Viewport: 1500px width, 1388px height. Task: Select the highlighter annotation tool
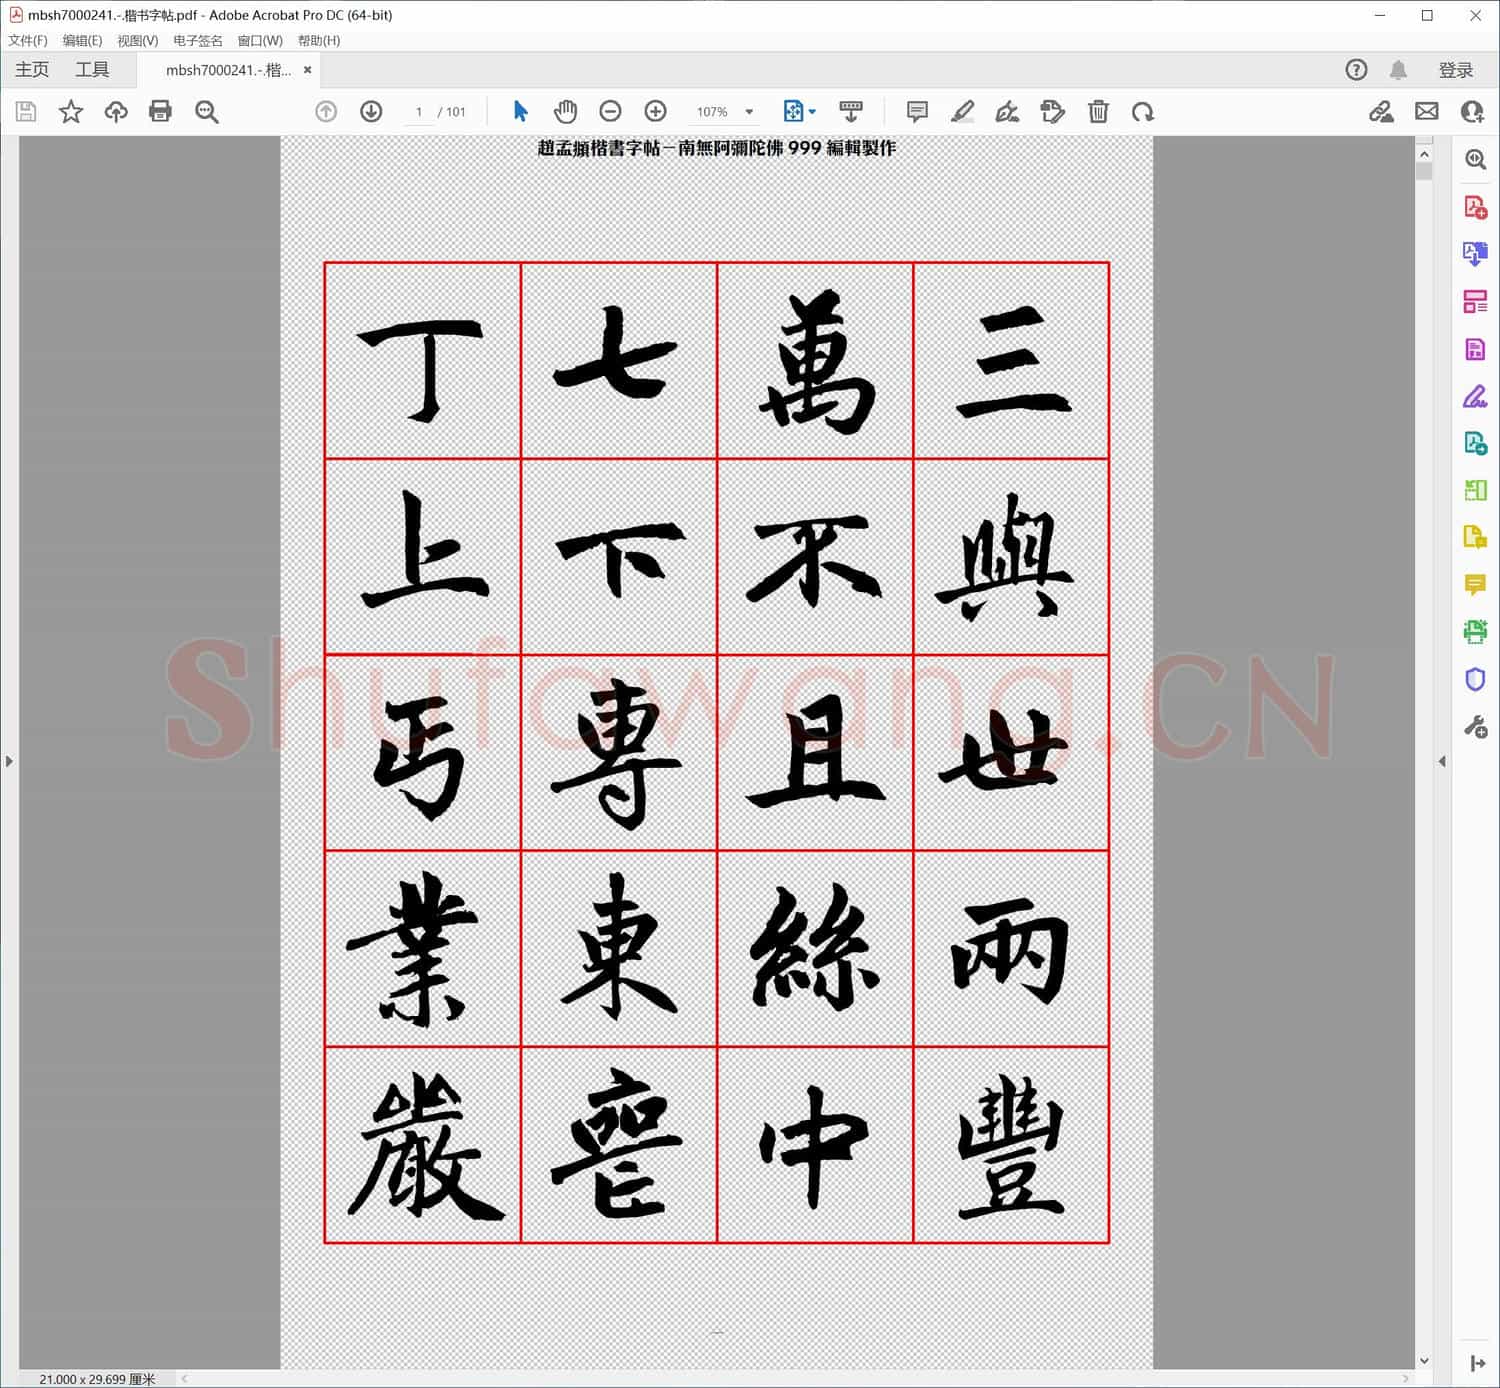[962, 111]
